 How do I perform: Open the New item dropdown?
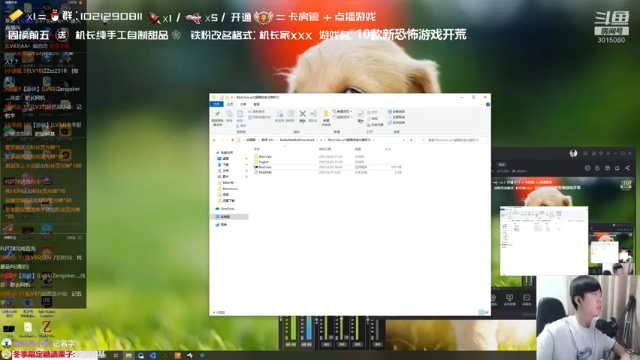(x=342, y=111)
